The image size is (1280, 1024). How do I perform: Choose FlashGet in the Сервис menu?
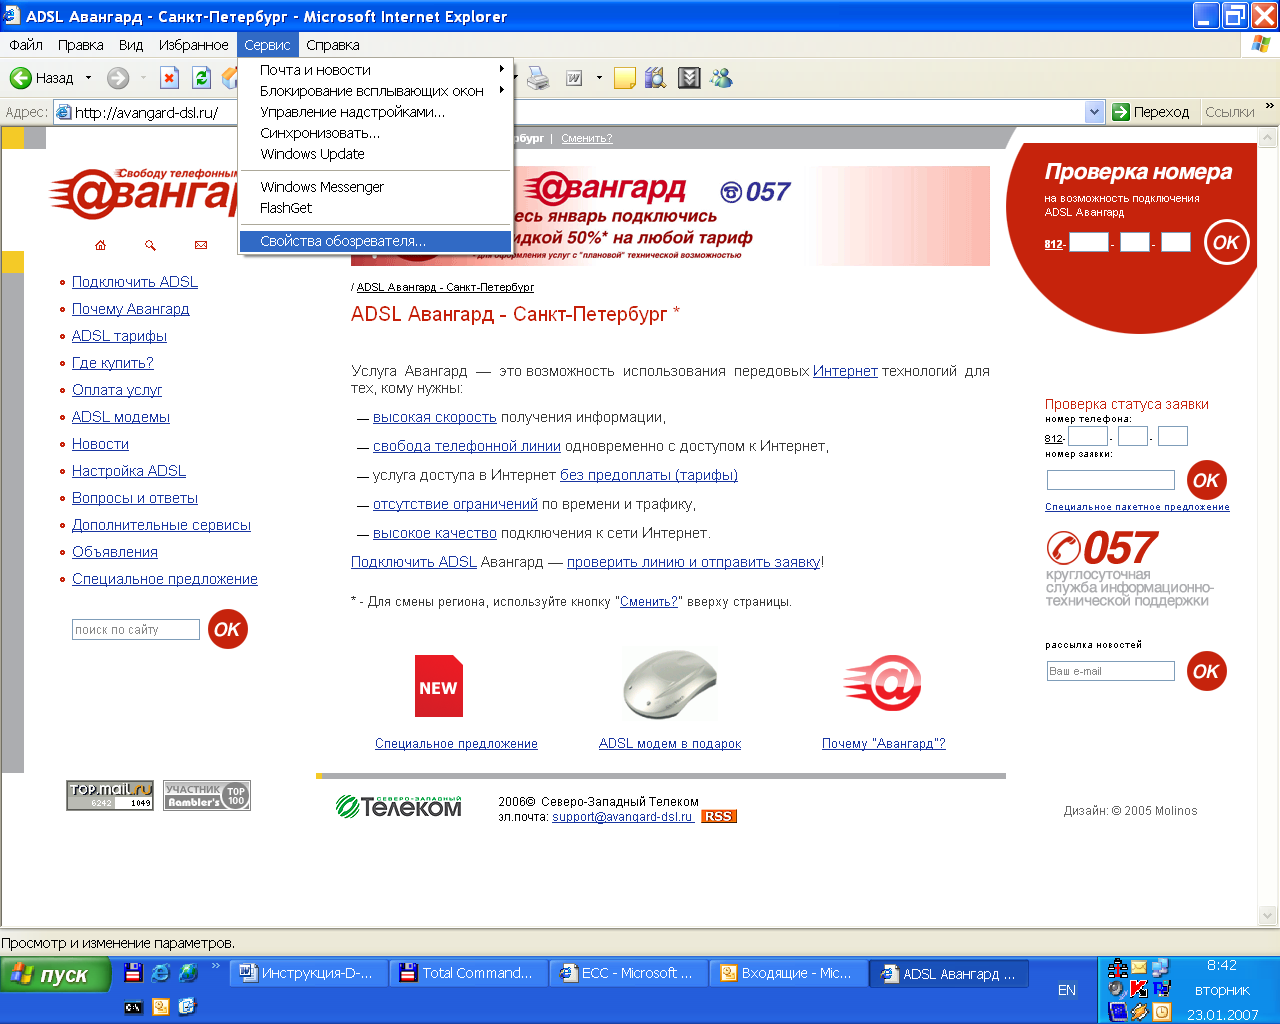[x=375, y=208]
